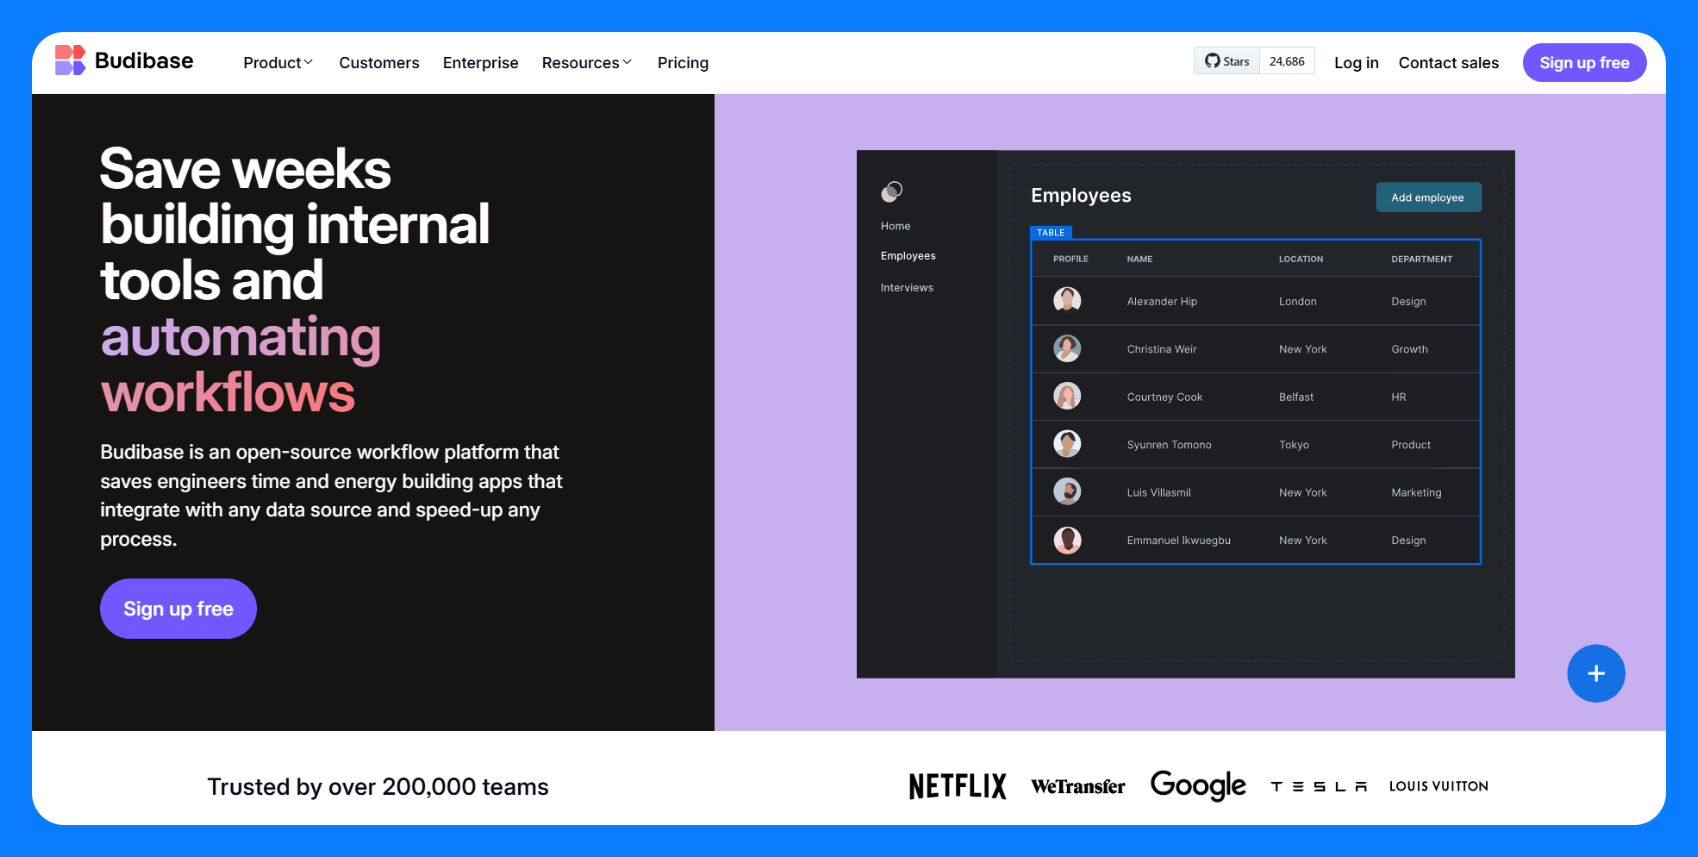Click the Growth department cell
The height and width of the screenshot is (857, 1698).
click(1409, 349)
